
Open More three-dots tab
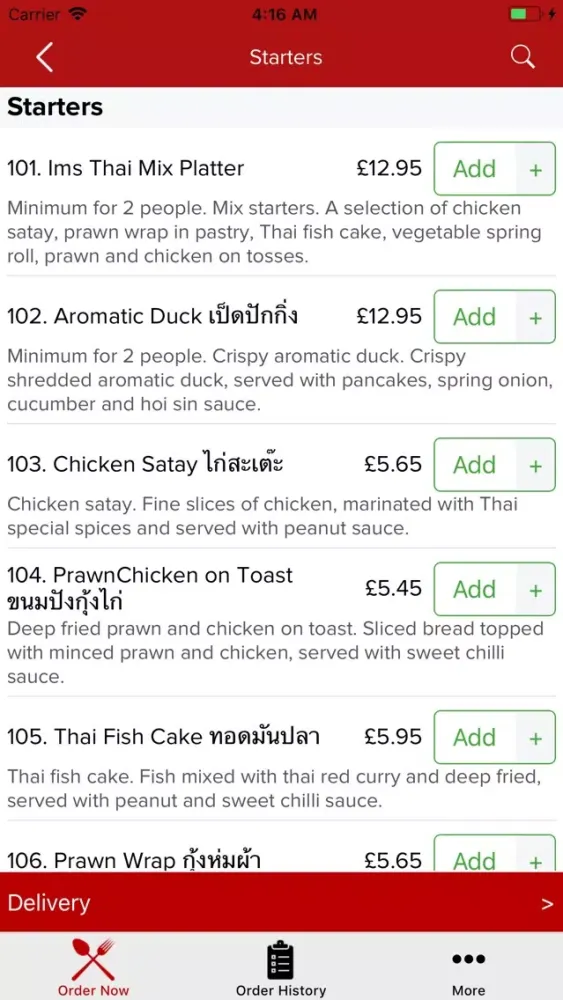pos(469,966)
